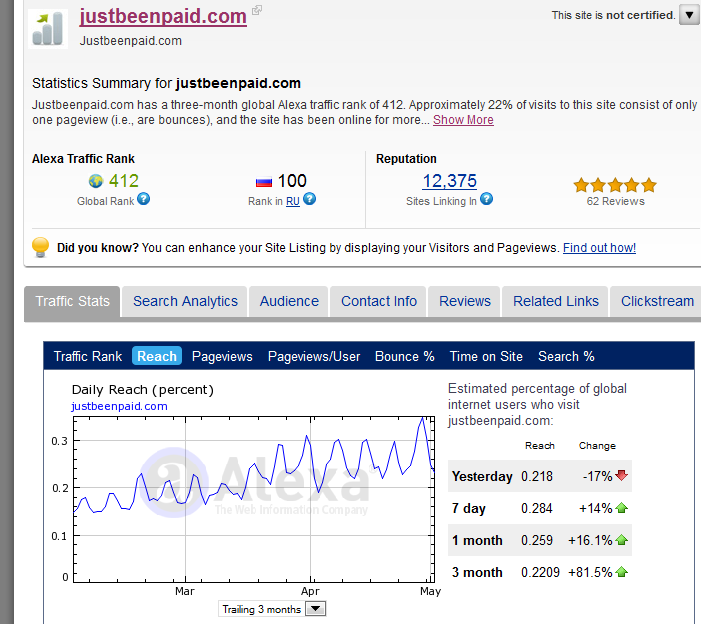Click the Find out how! link
Viewport: 701px width, 624px height.
[599, 248]
